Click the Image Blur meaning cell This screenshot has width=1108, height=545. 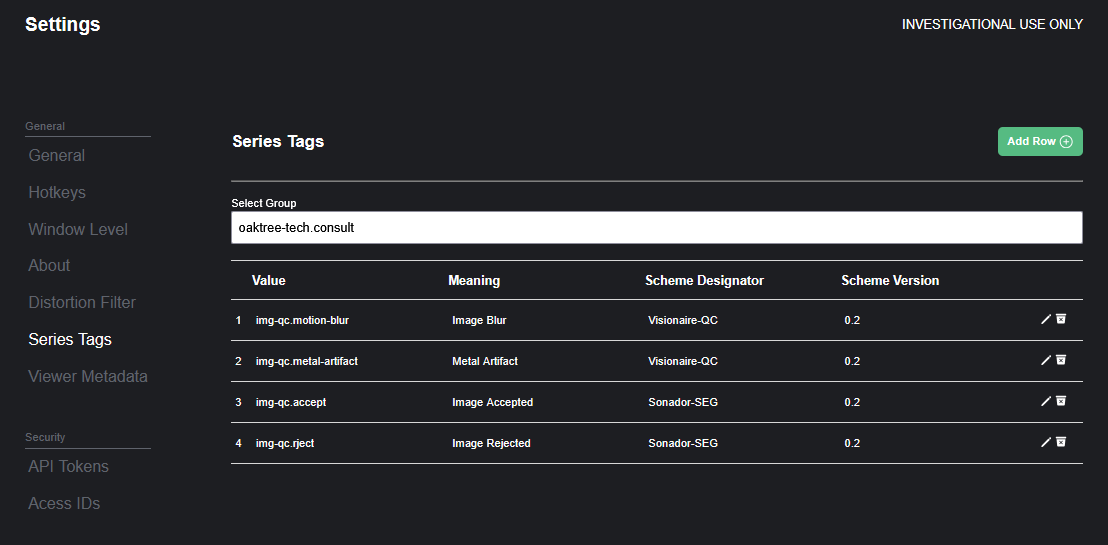[479, 320]
